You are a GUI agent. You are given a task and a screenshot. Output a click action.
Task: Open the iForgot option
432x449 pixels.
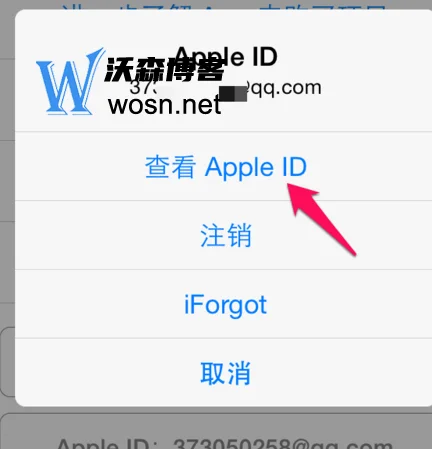tap(225, 304)
